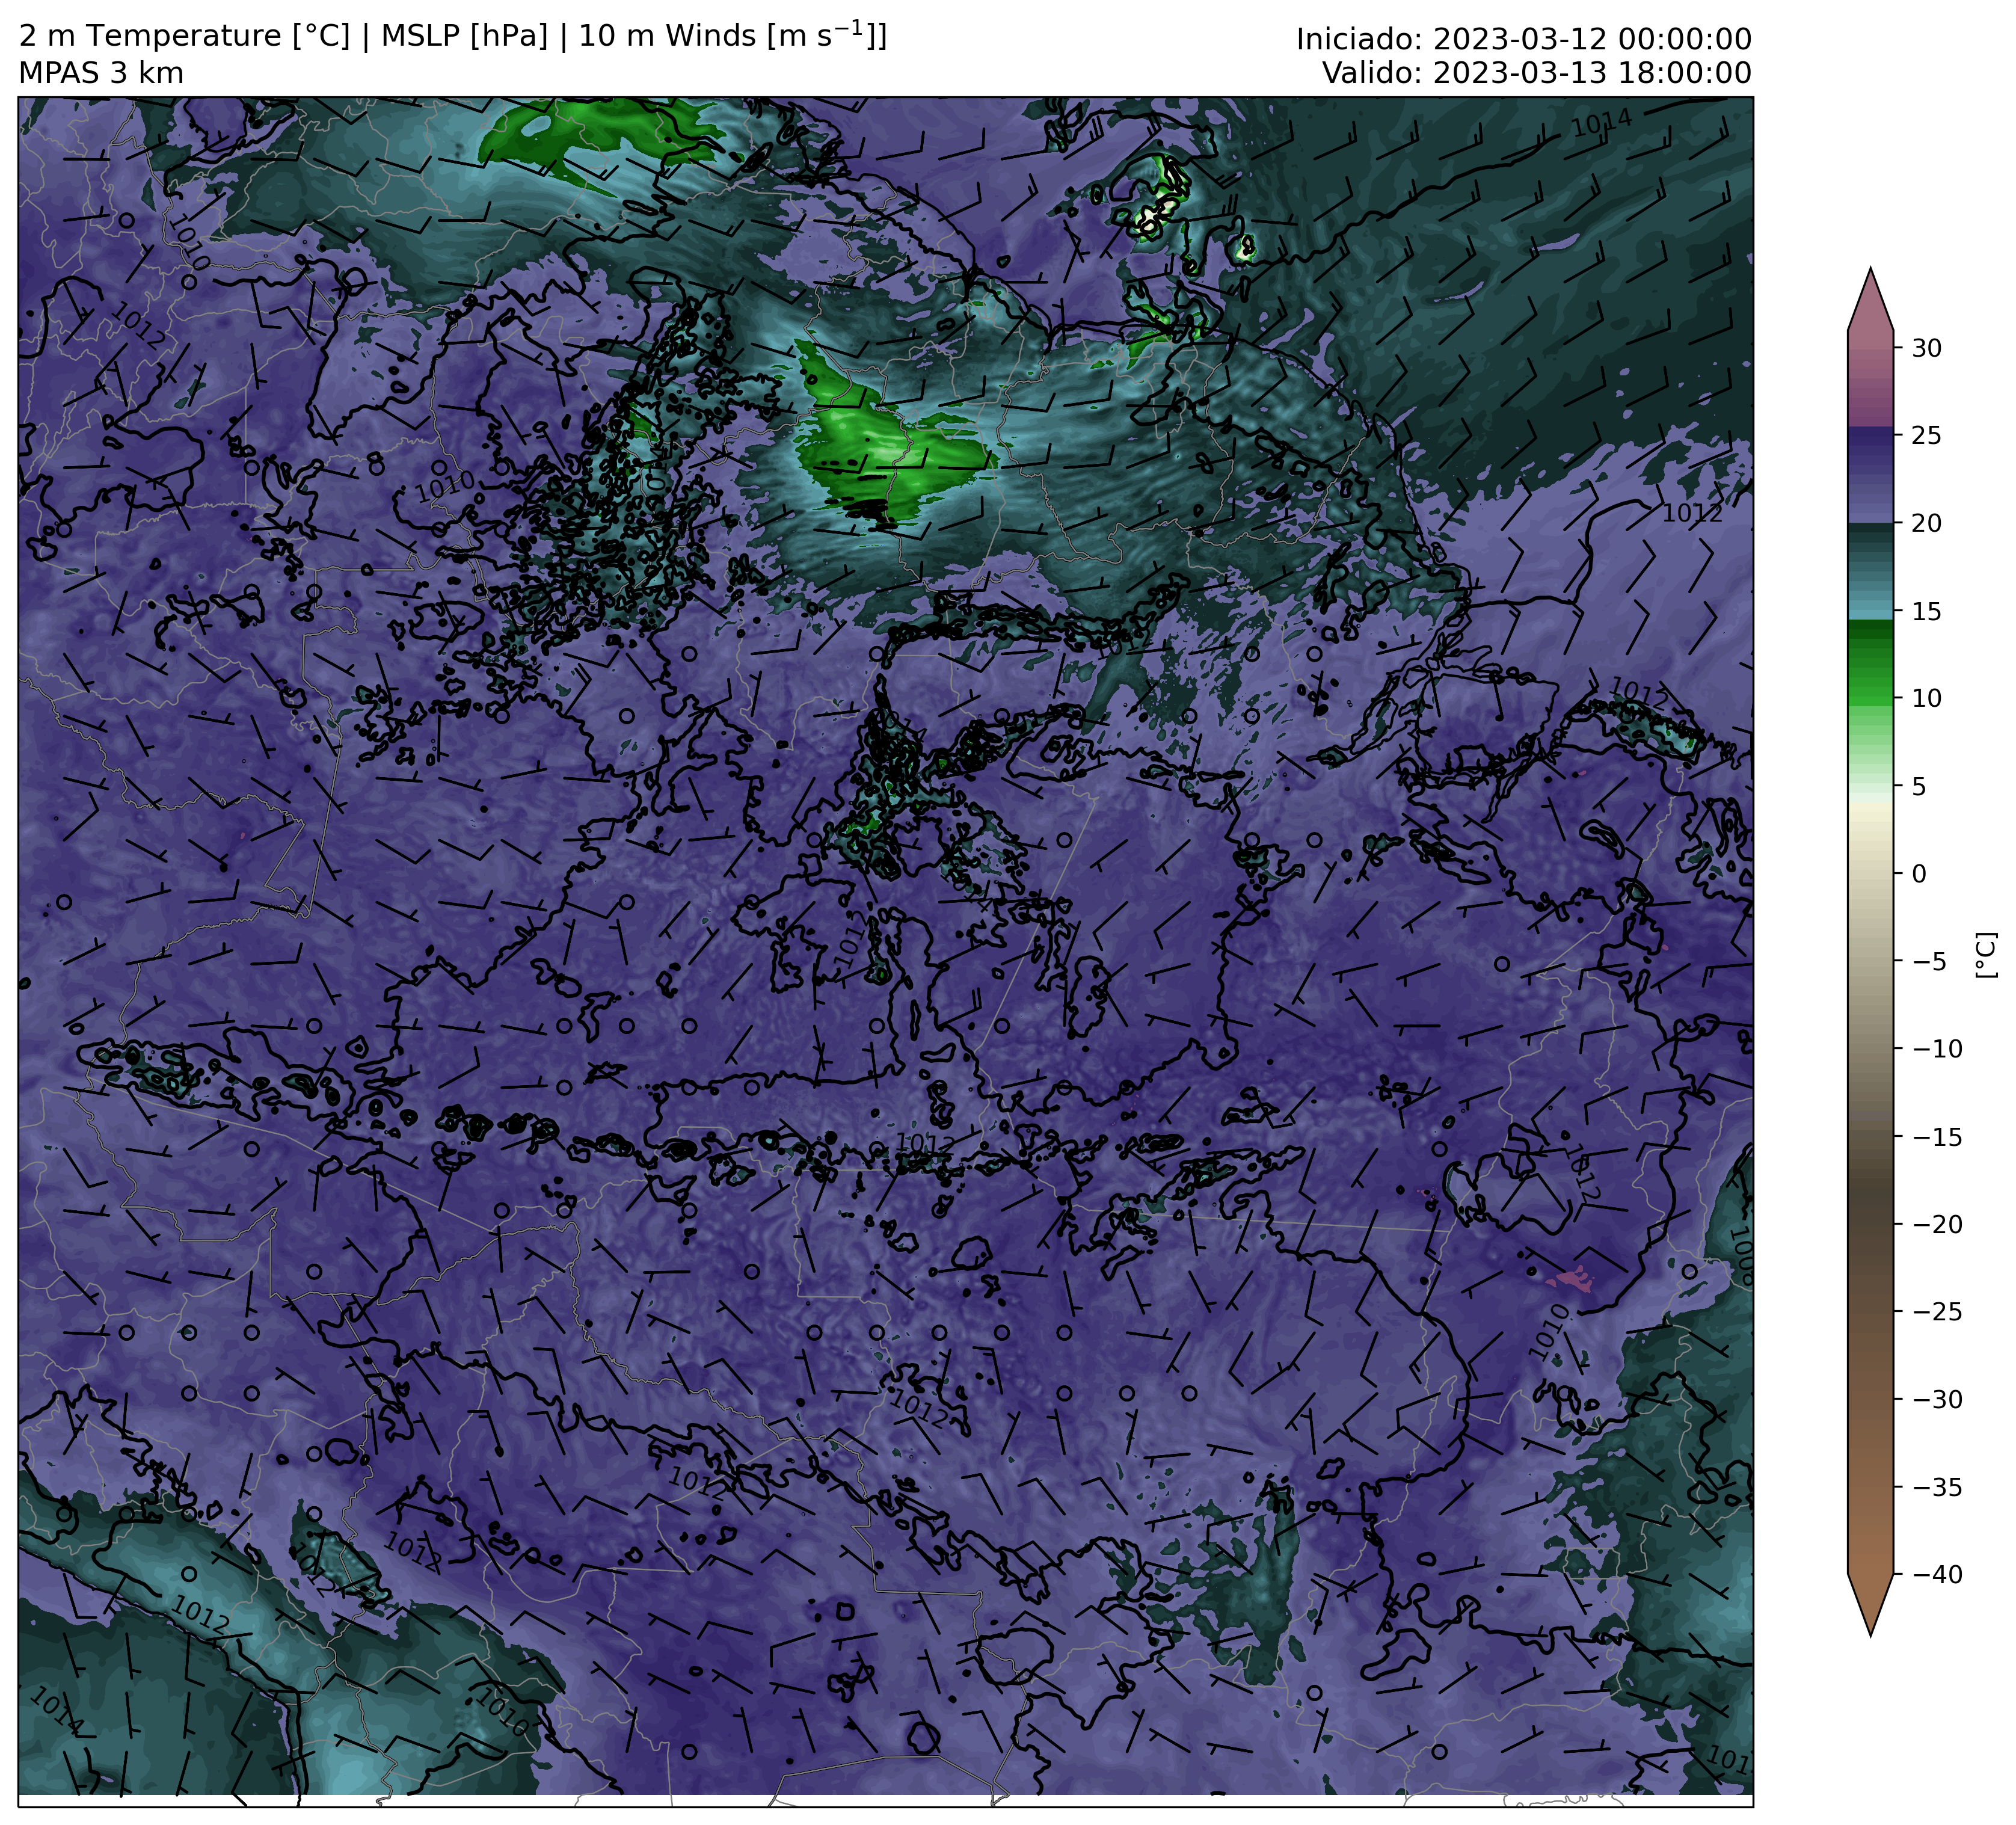Click the colorbar tick label −30
Viewport: 2016px width, 1825px height.
click(x=1937, y=1399)
